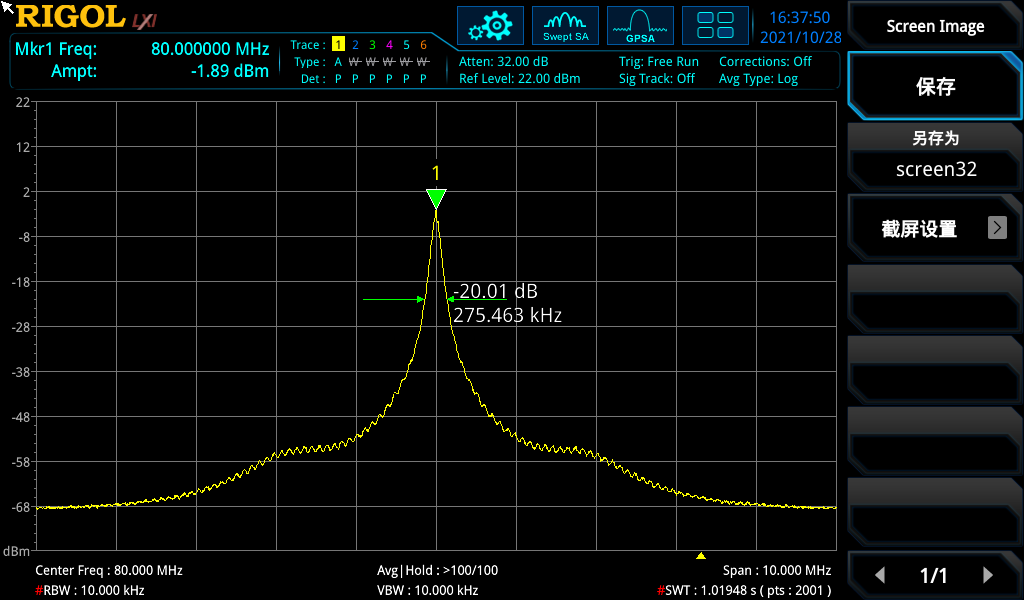This screenshot has height=600, width=1024.
Task: Click the yellow marker at frequency axis bottom
Action: click(x=701, y=556)
